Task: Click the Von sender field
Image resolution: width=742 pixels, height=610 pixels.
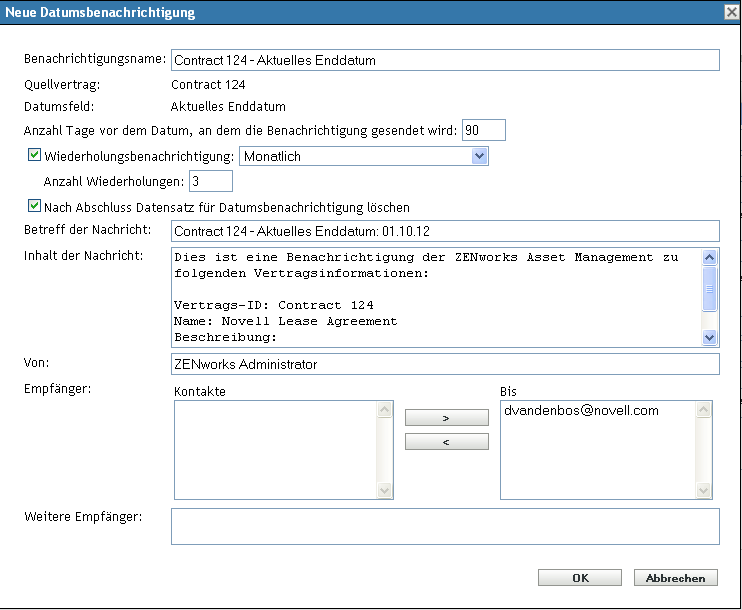Action: click(x=445, y=364)
